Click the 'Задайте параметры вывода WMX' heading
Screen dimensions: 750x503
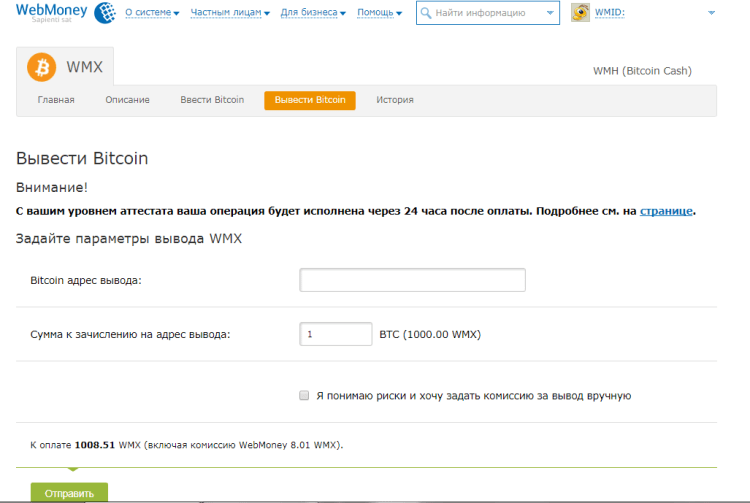coord(129,239)
